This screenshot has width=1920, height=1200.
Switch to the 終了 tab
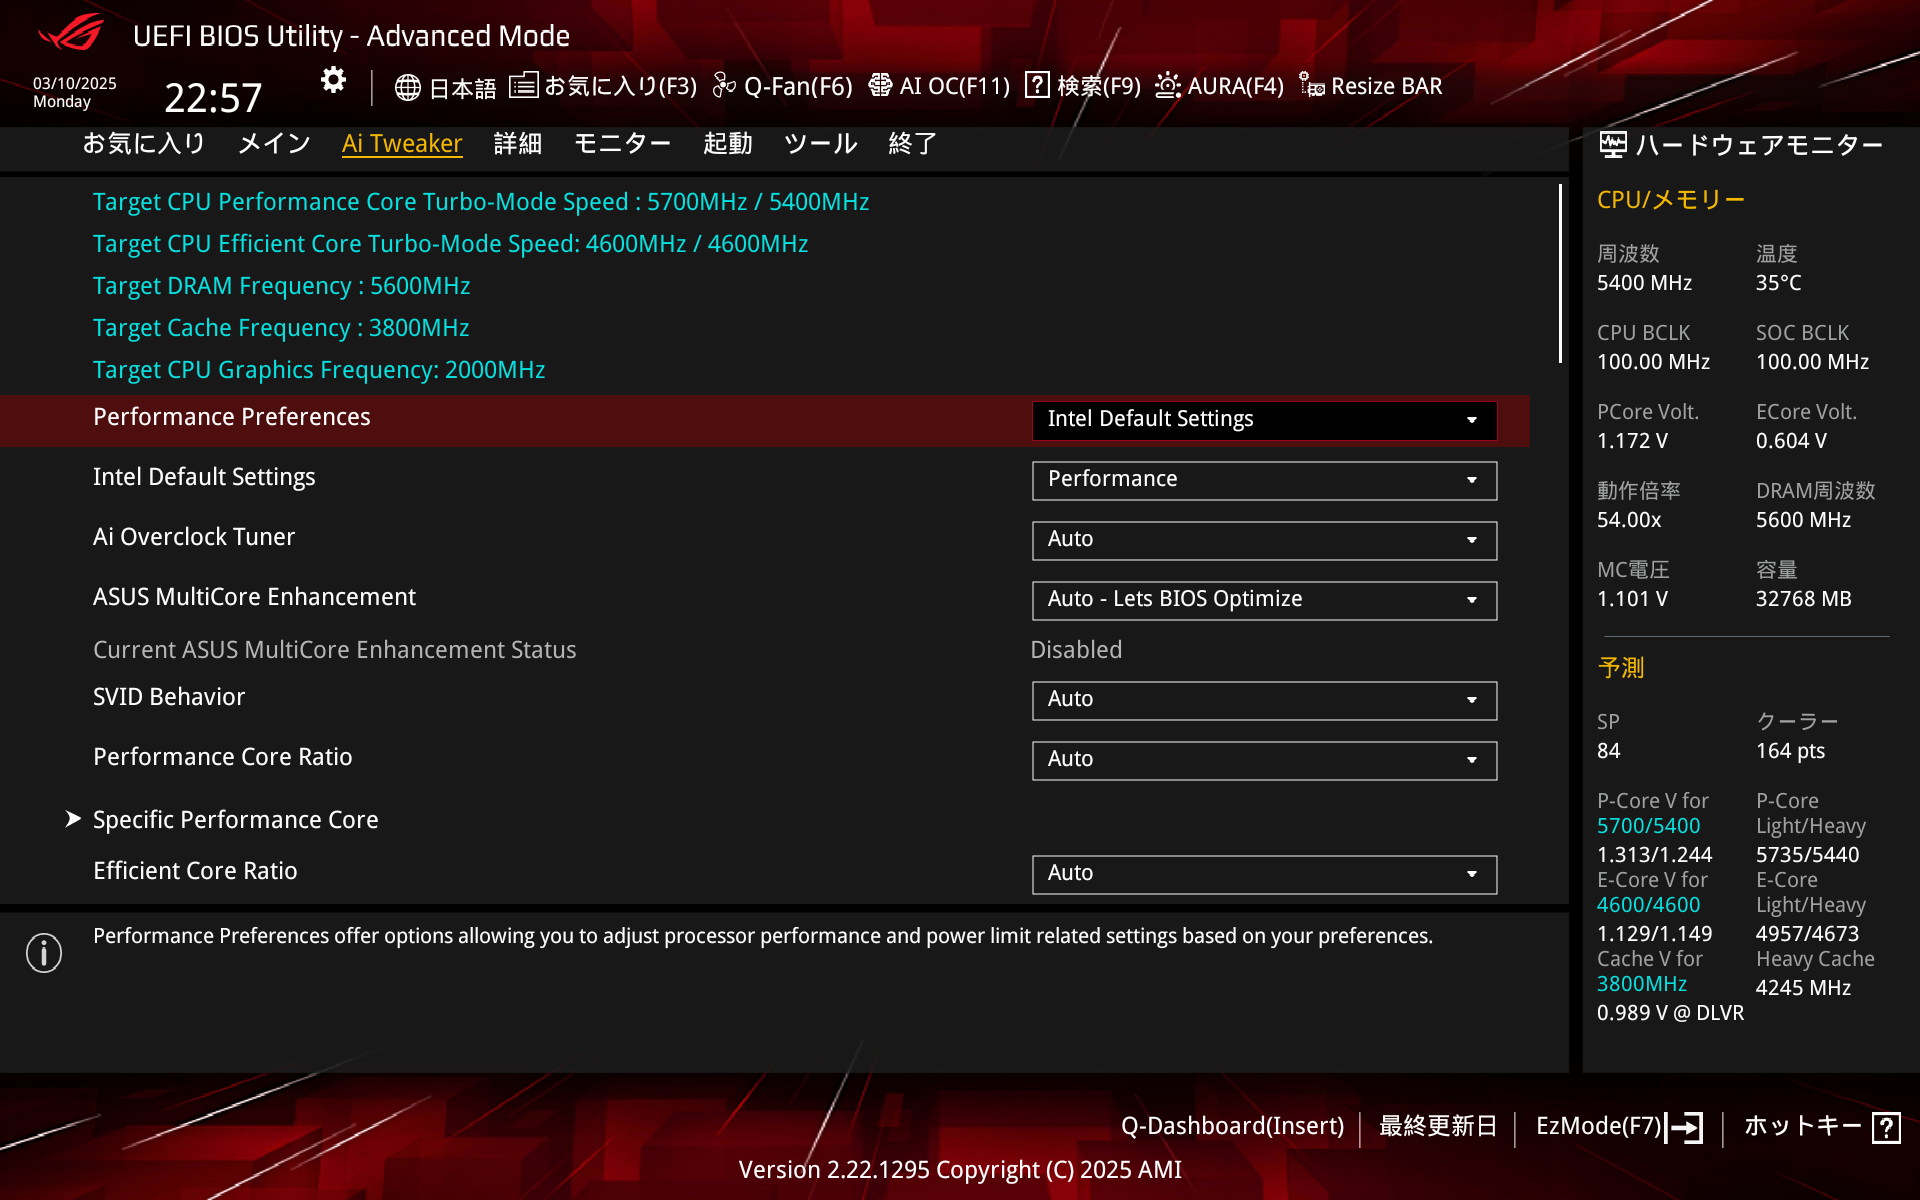912,144
